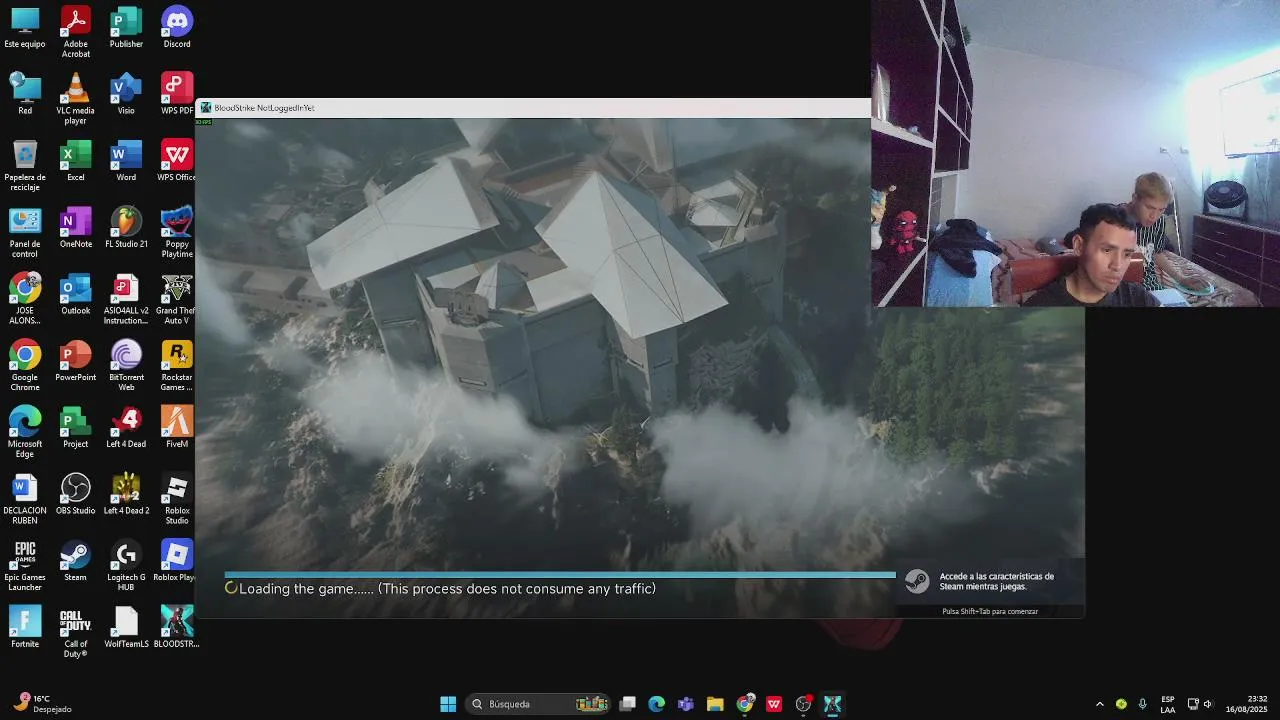Select the Panel de control icon

(25, 233)
